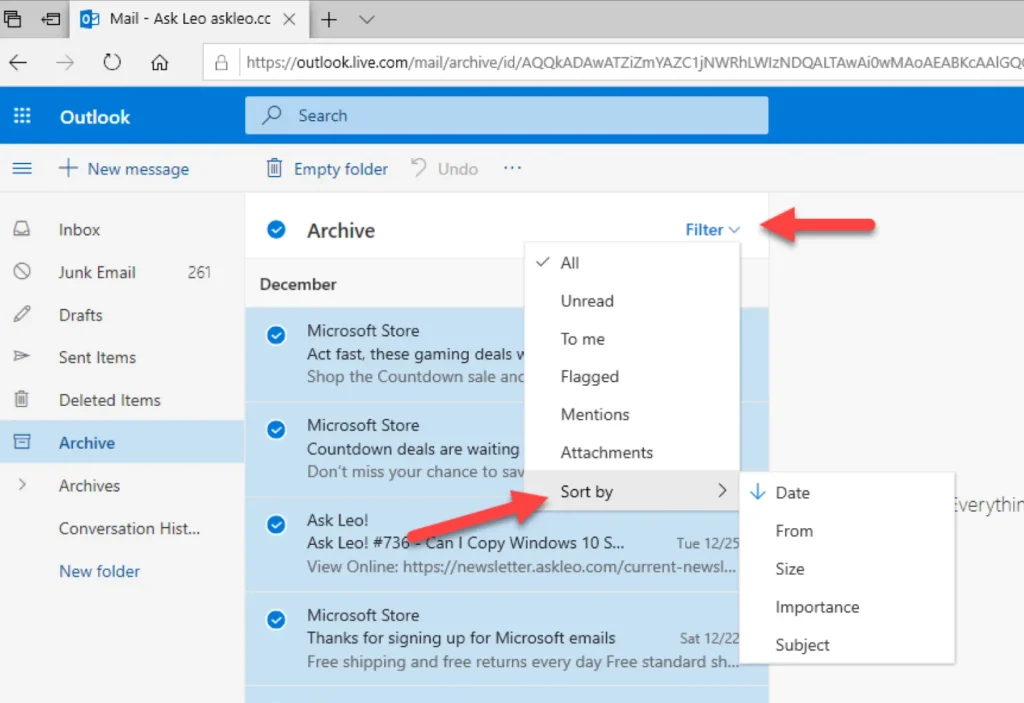Click the Empty folder trash icon
The image size is (1024, 703).
point(273,168)
